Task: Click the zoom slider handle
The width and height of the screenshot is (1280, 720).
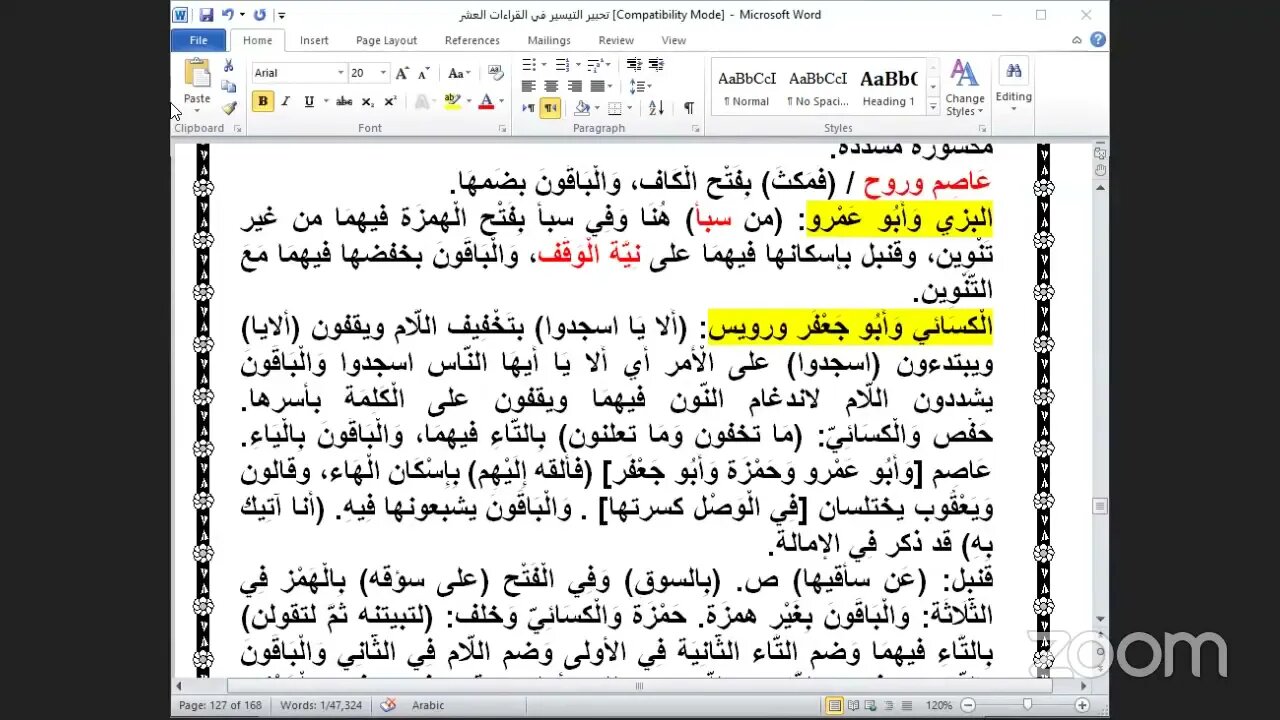Action: 1027,705
